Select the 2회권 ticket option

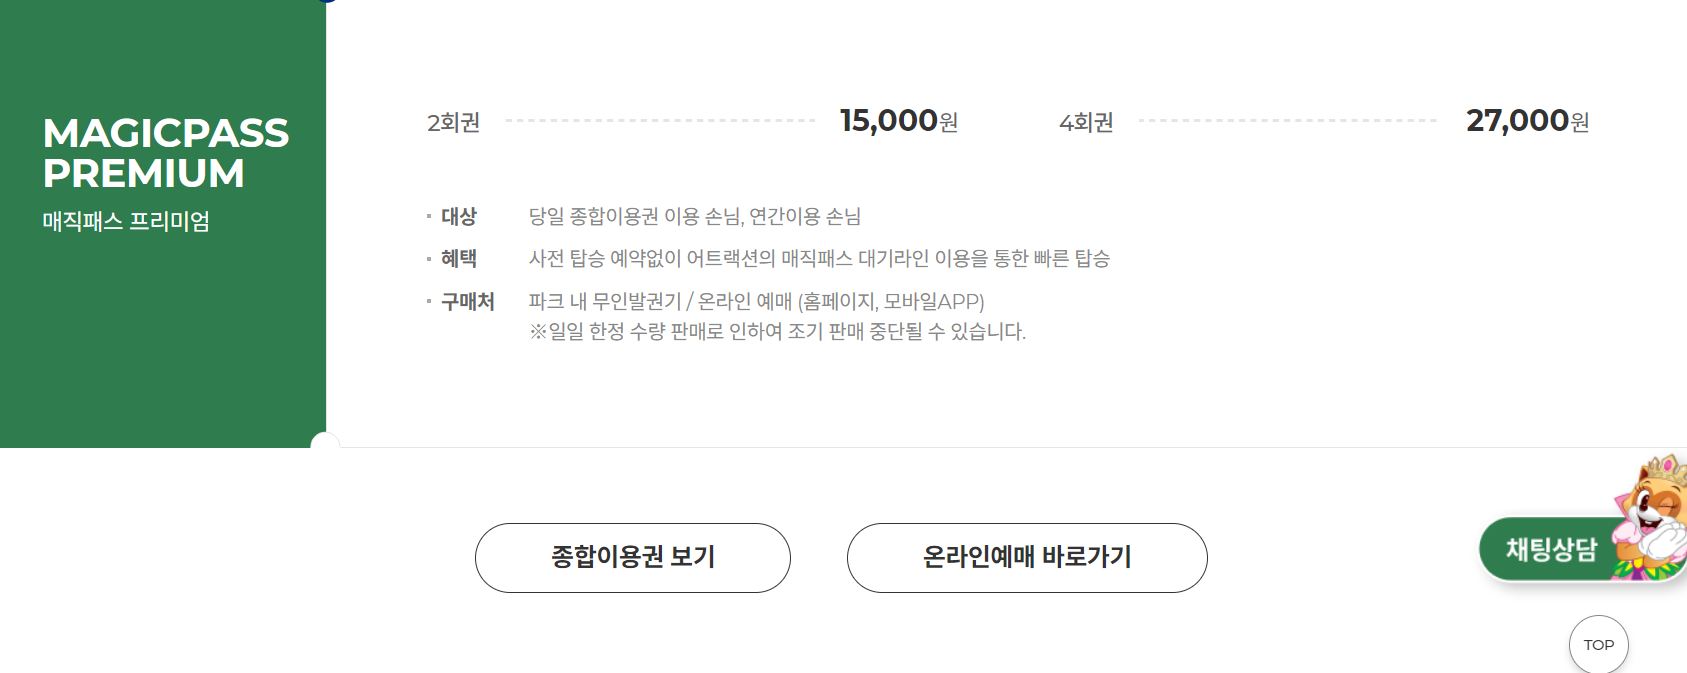452,121
